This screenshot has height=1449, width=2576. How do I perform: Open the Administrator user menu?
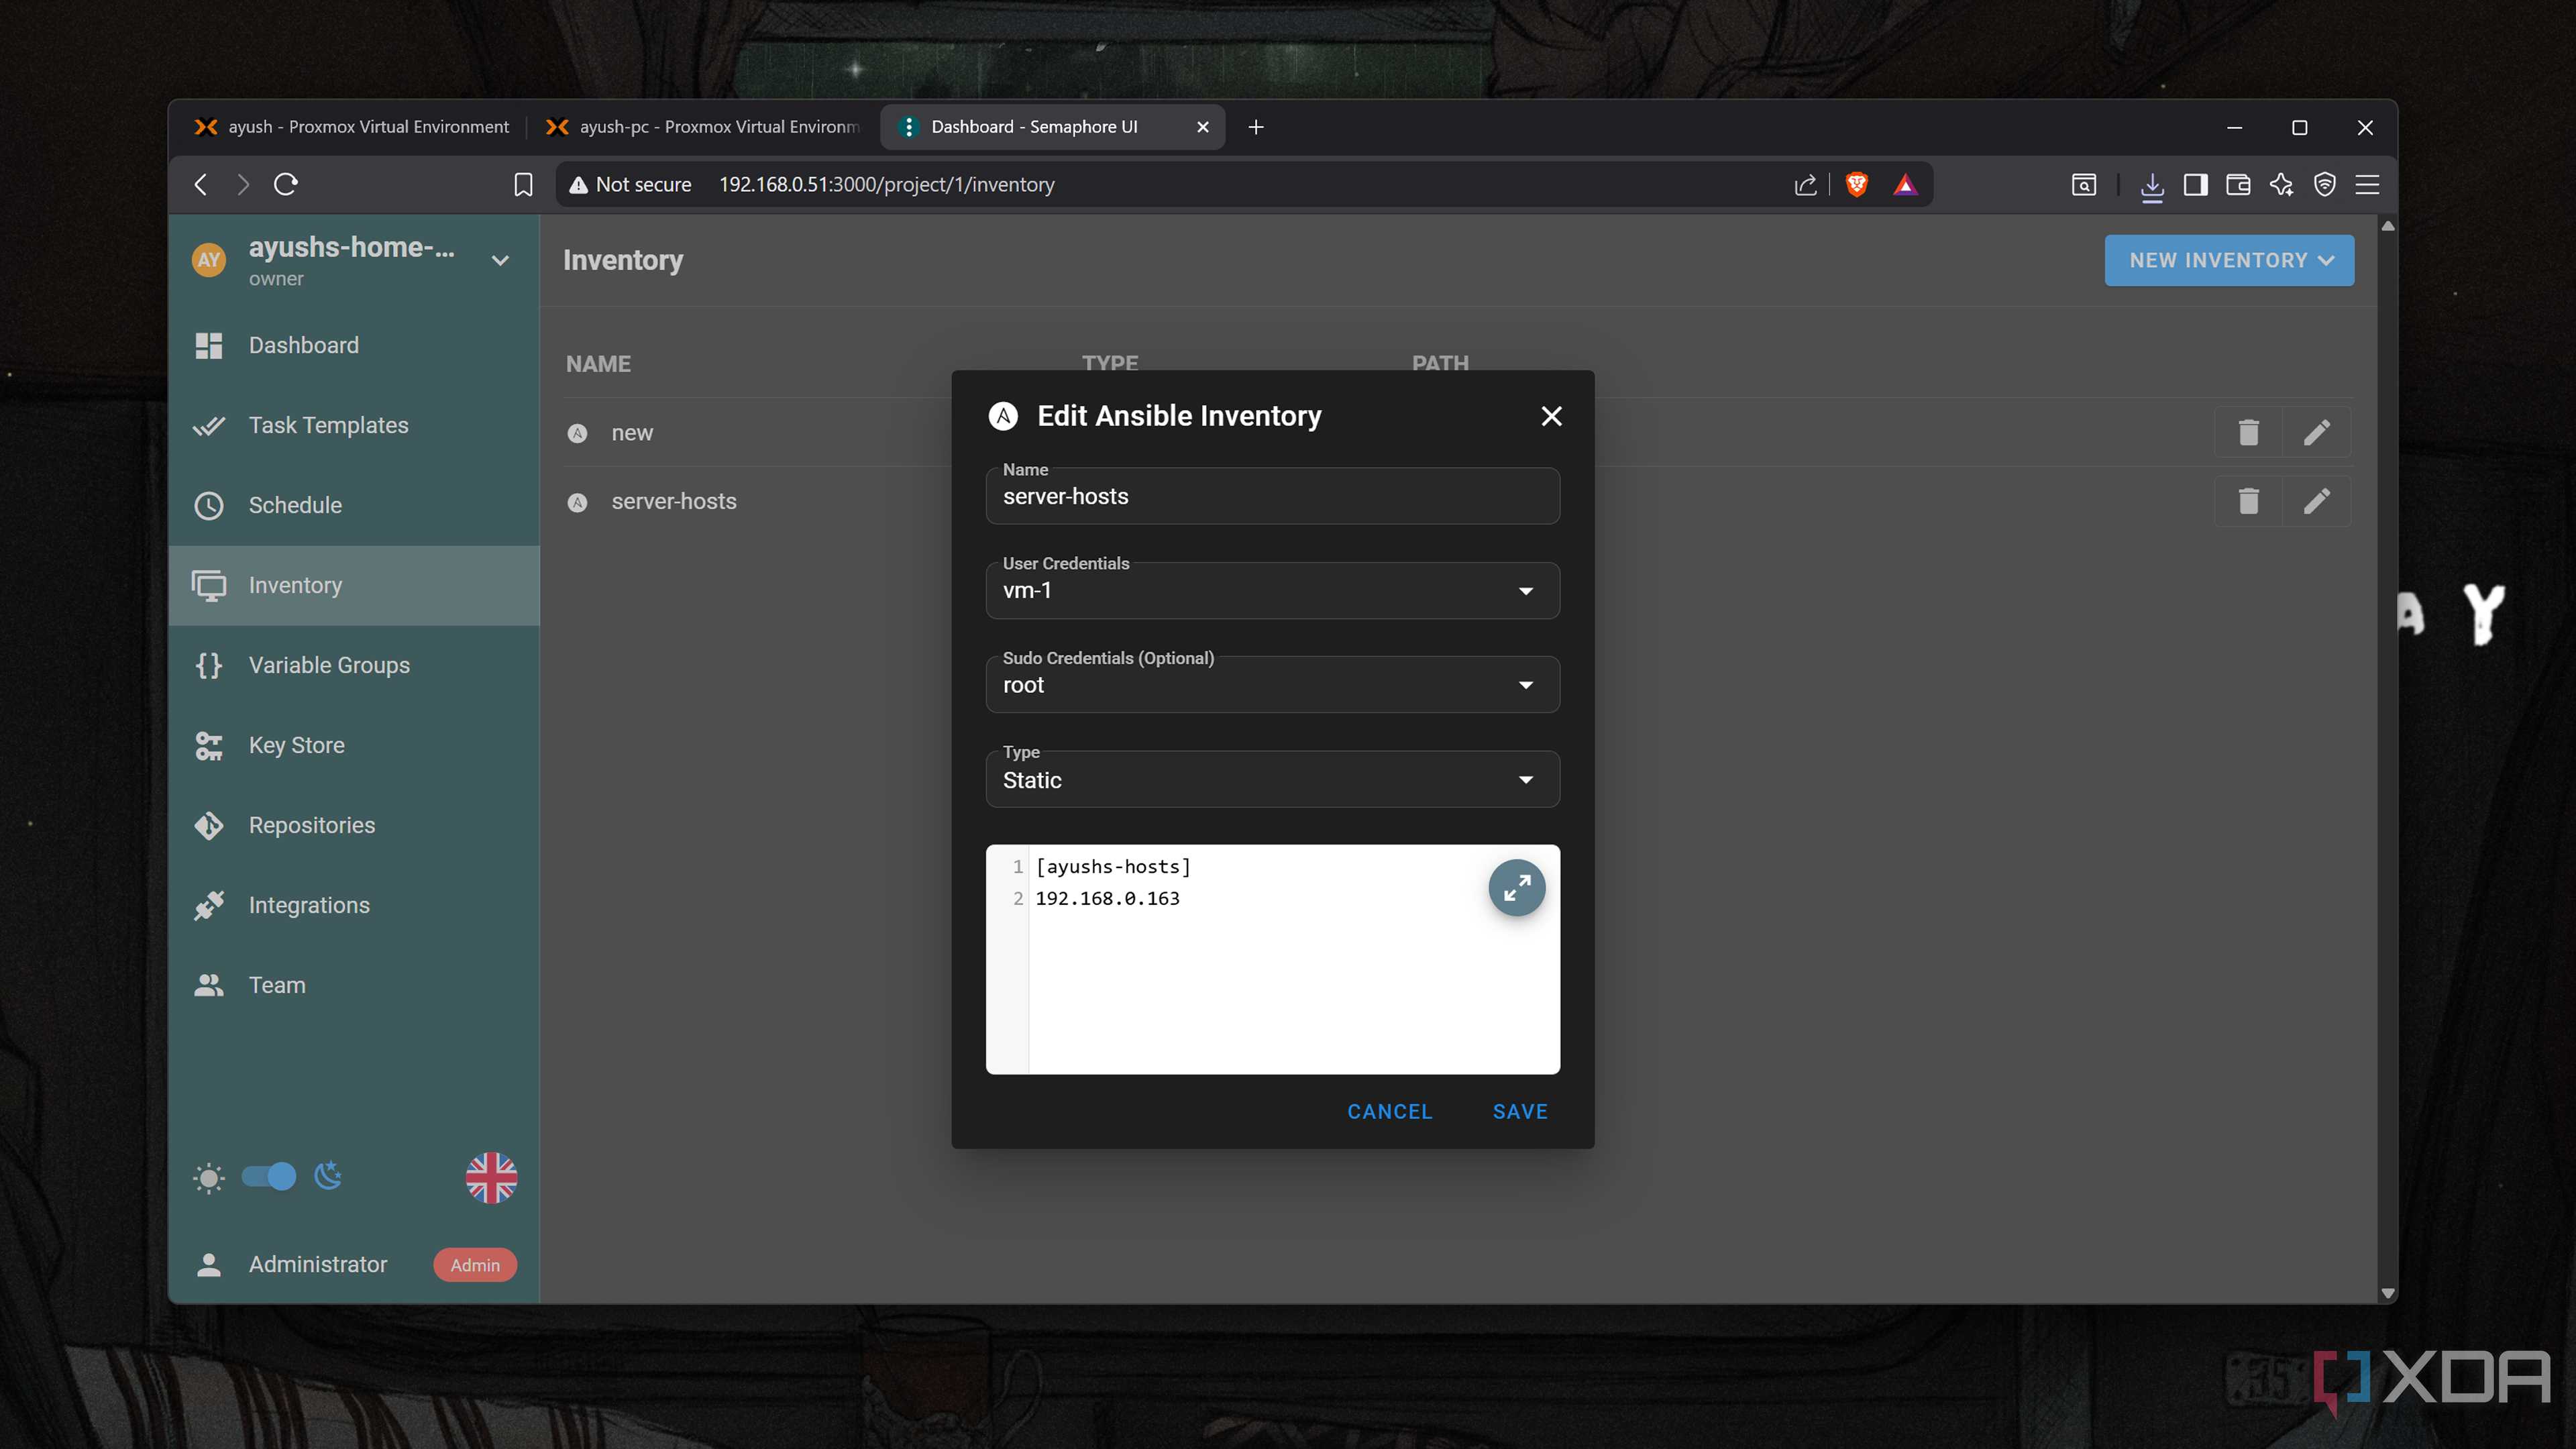(354, 1264)
